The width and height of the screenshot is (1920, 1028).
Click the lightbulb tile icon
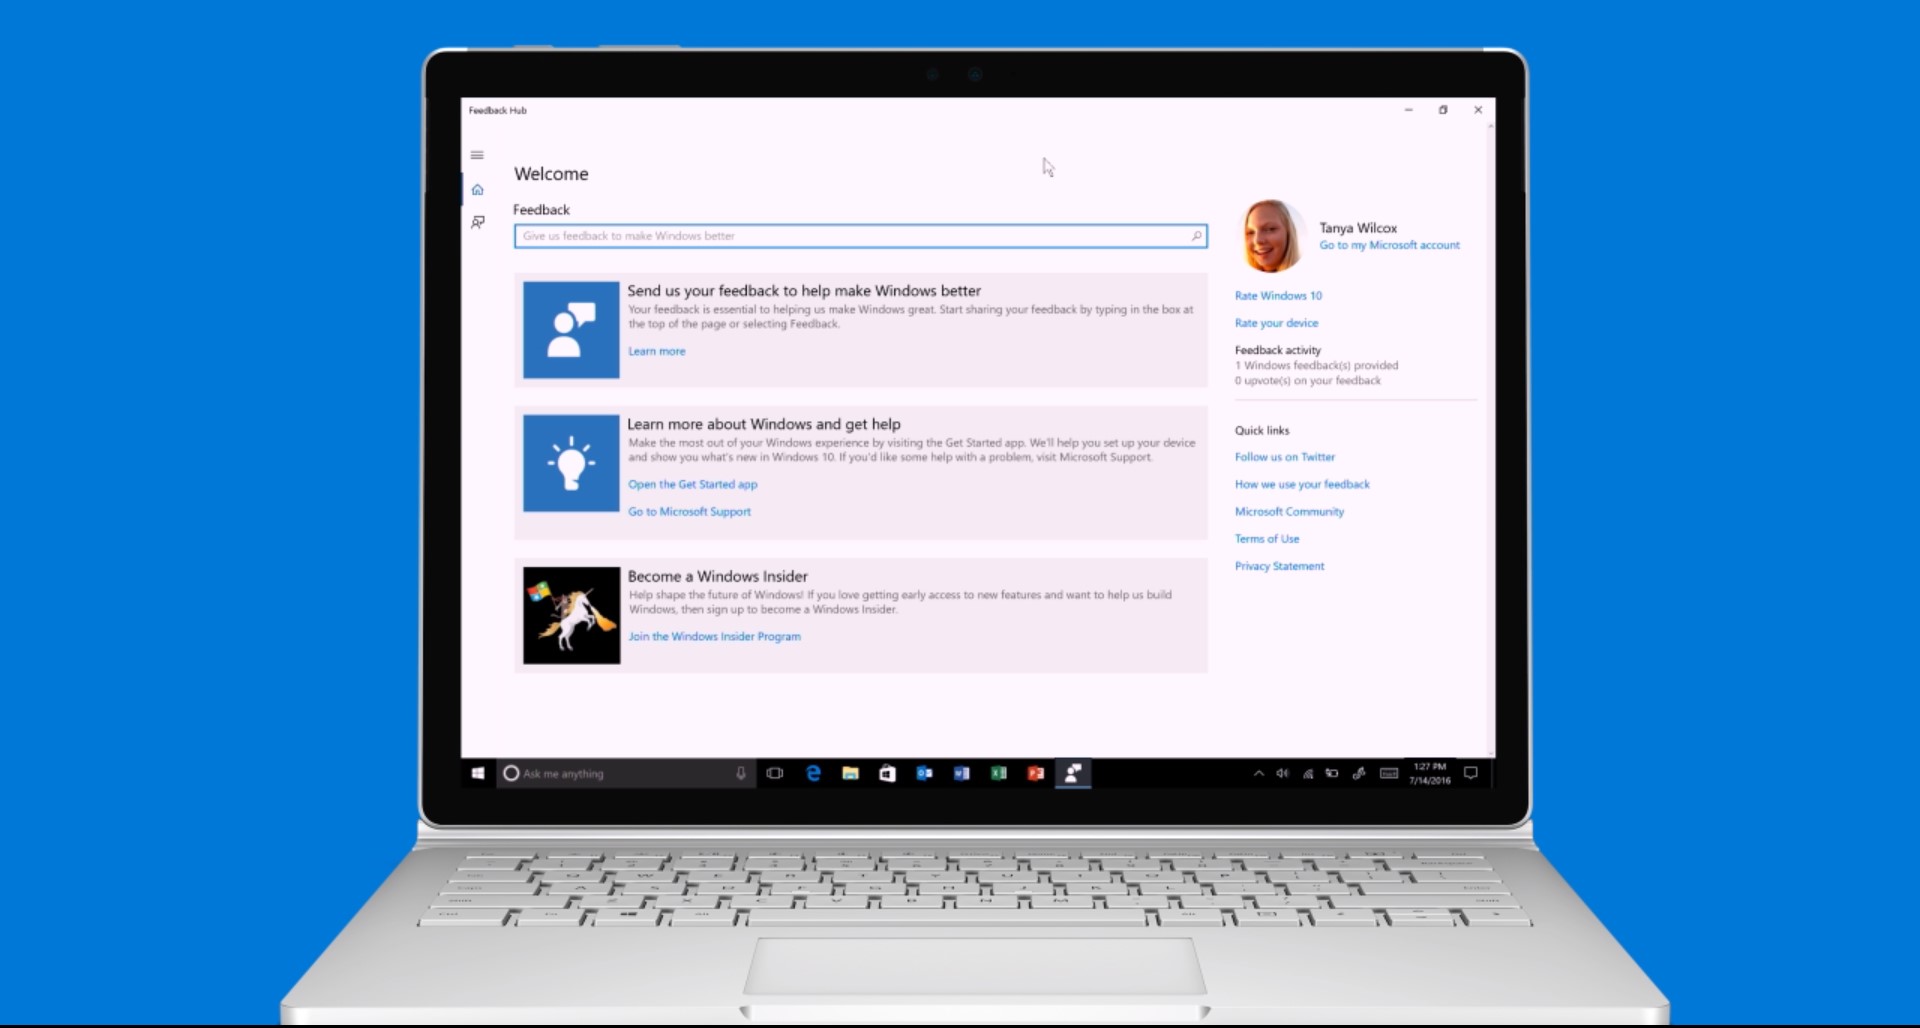(x=571, y=463)
